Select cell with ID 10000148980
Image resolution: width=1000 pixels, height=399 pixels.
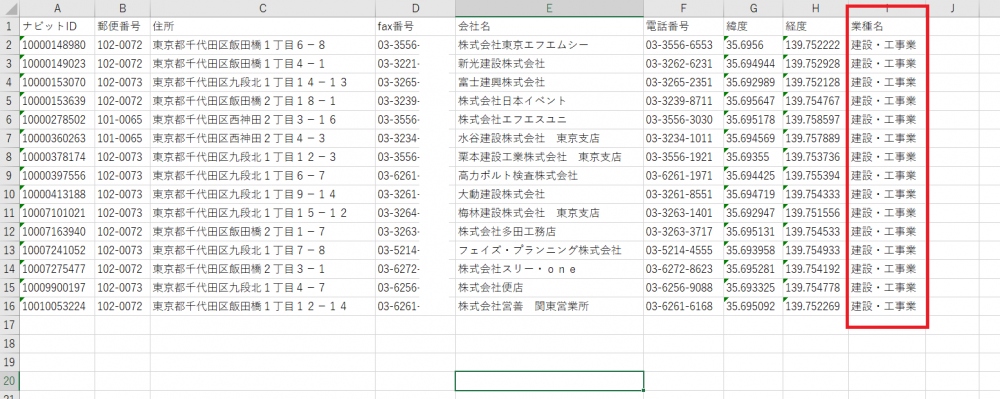point(57,45)
